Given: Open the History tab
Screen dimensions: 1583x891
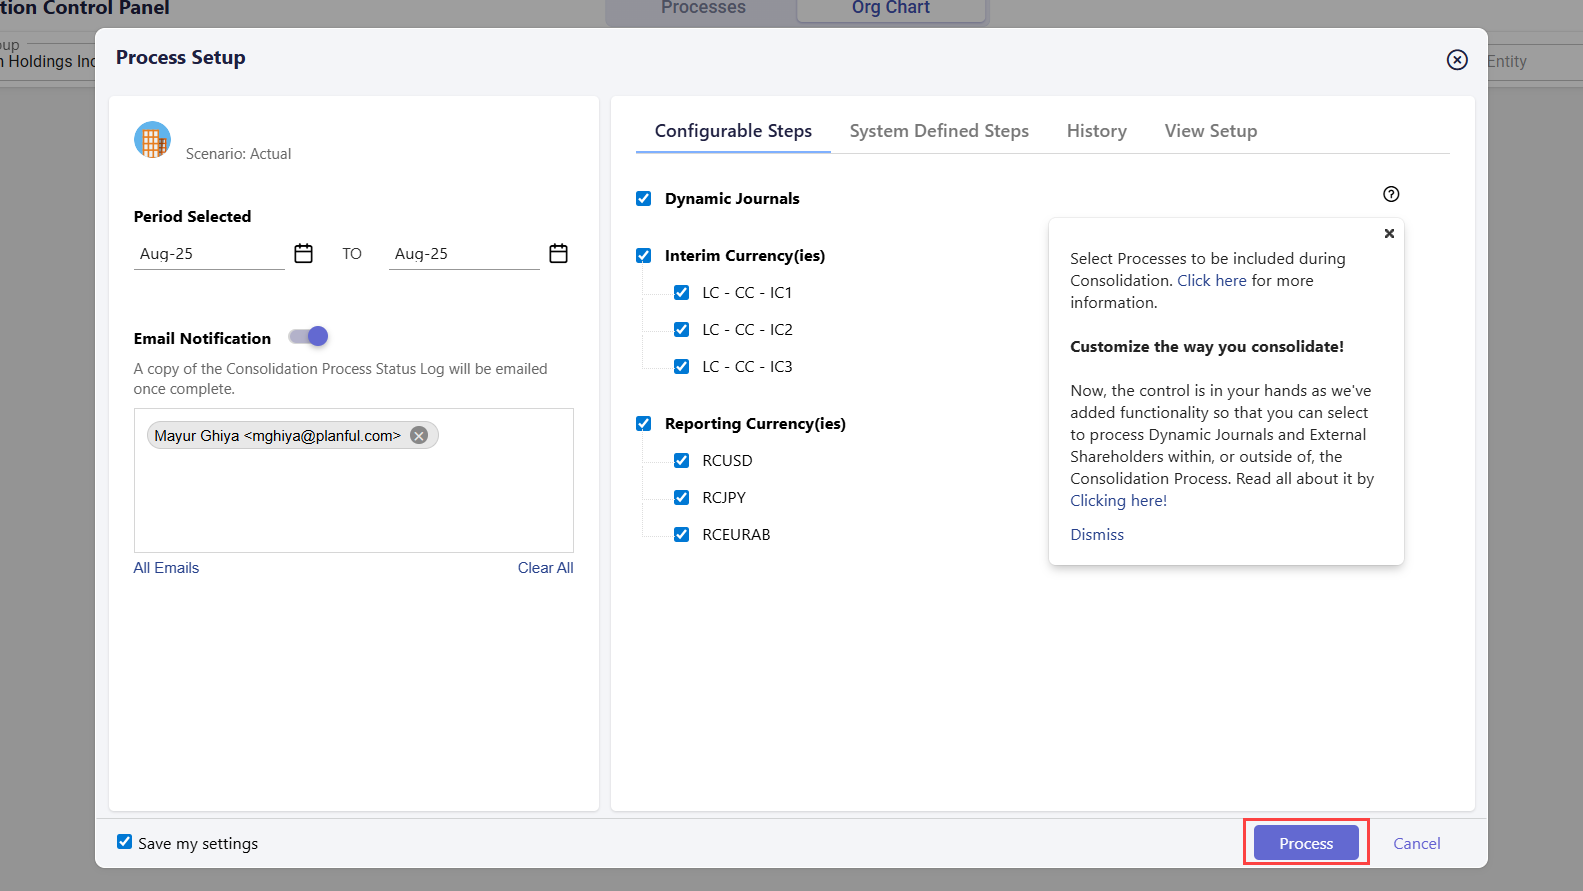Looking at the screenshot, I should (x=1096, y=131).
